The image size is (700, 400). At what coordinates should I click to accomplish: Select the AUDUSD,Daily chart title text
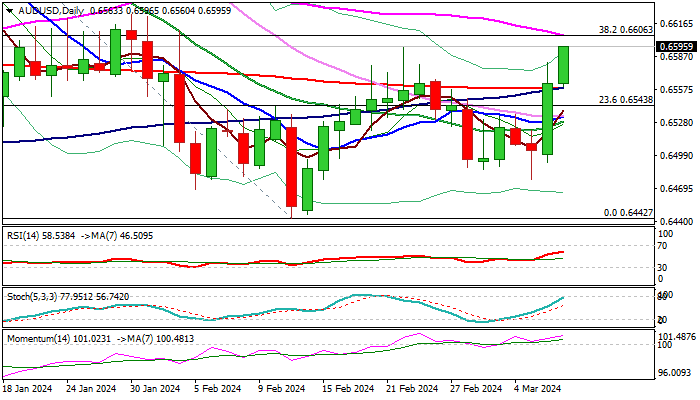pyautogui.click(x=50, y=10)
